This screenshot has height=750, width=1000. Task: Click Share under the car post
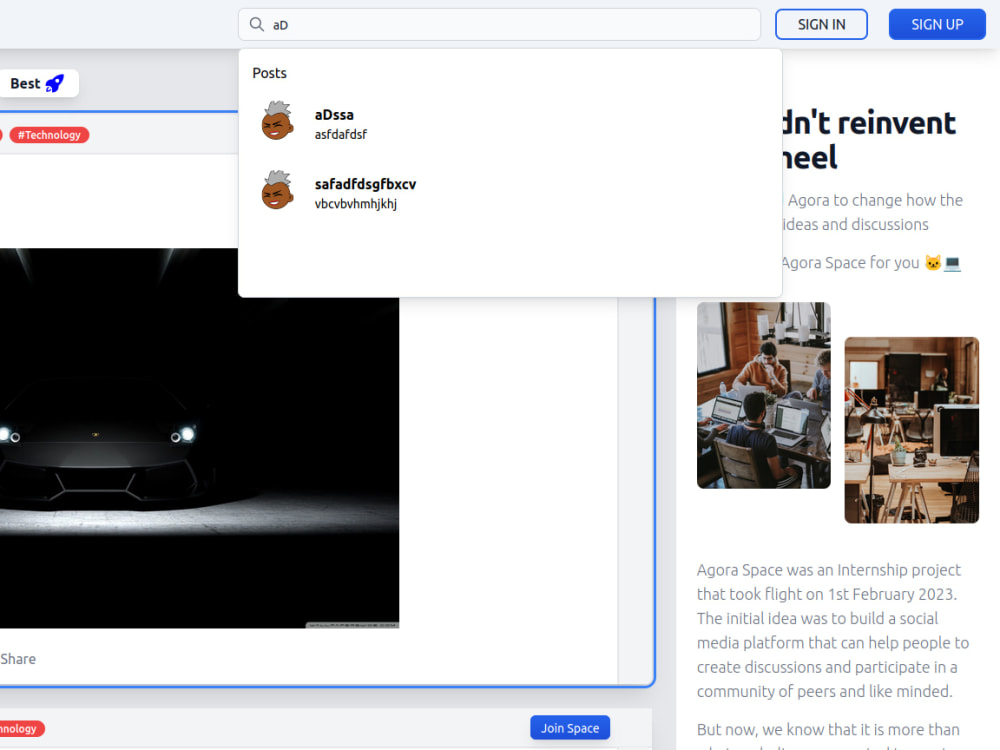click(x=18, y=659)
